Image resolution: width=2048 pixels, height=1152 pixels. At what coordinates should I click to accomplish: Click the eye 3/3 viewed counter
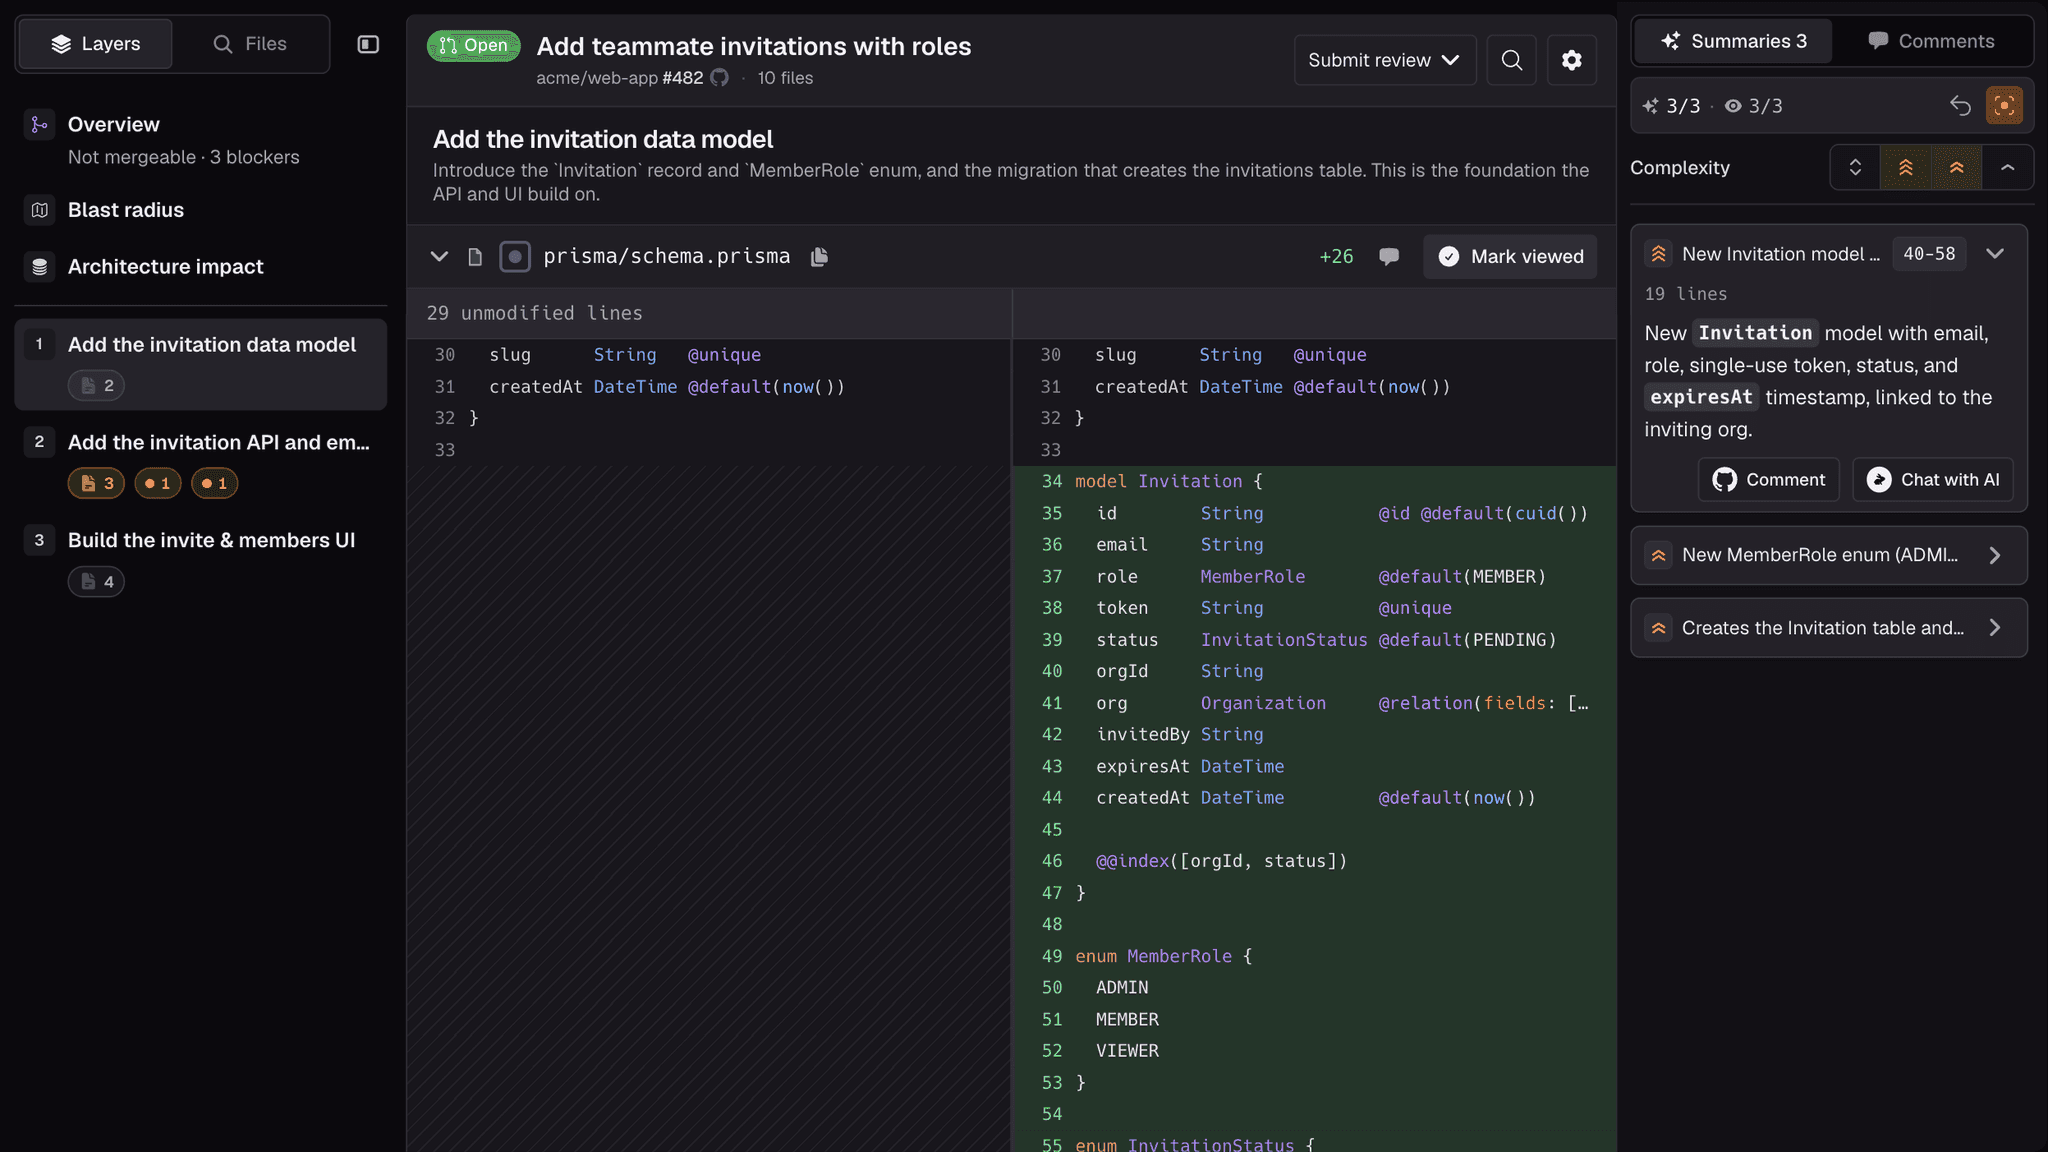pos(1754,106)
